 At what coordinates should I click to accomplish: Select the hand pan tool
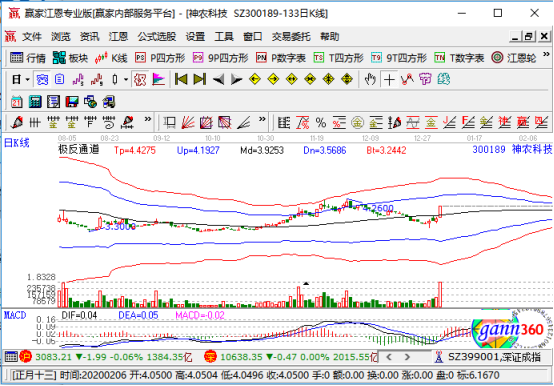(x=370, y=79)
